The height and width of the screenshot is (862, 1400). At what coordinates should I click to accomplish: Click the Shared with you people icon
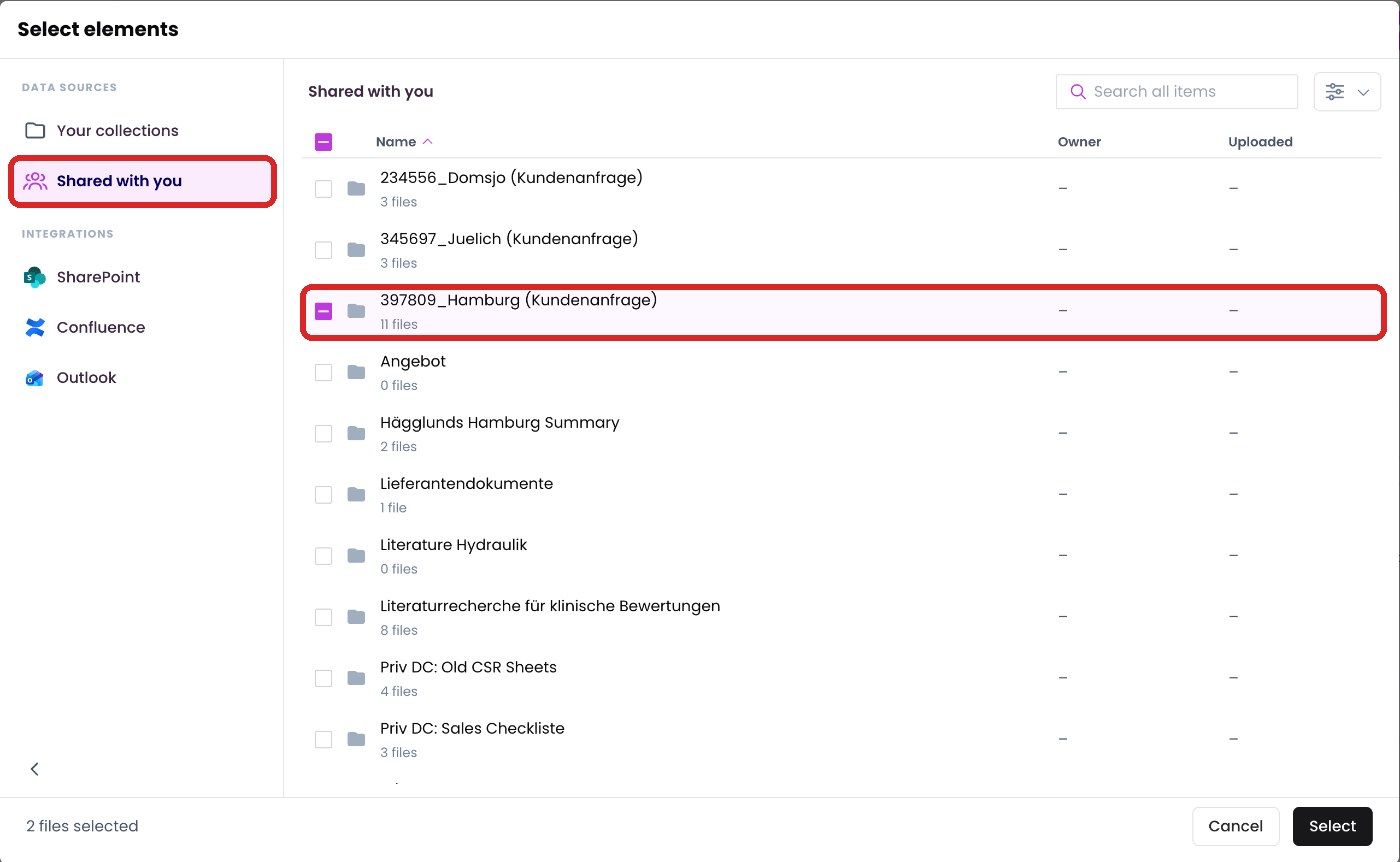[x=35, y=181]
